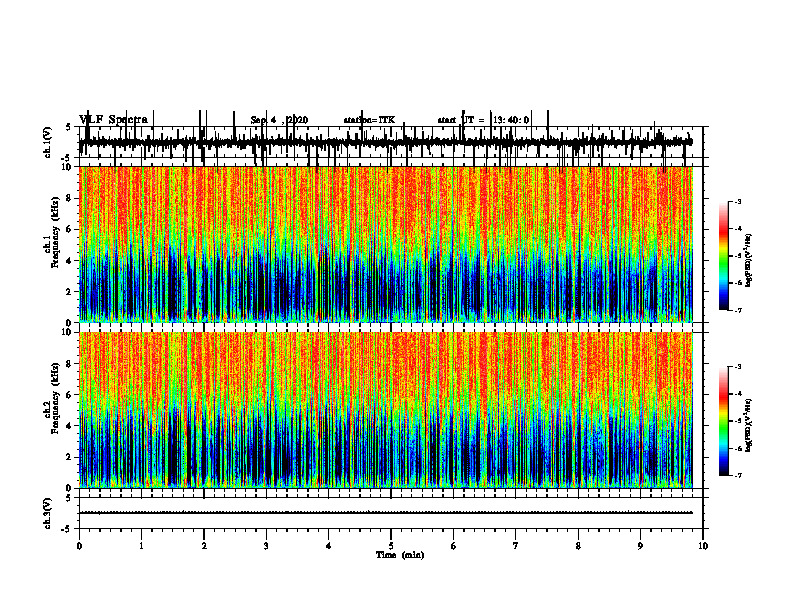This screenshot has height=612, width=792.
Task: Click the "2" tick on the Time axis
Action: (x=204, y=546)
